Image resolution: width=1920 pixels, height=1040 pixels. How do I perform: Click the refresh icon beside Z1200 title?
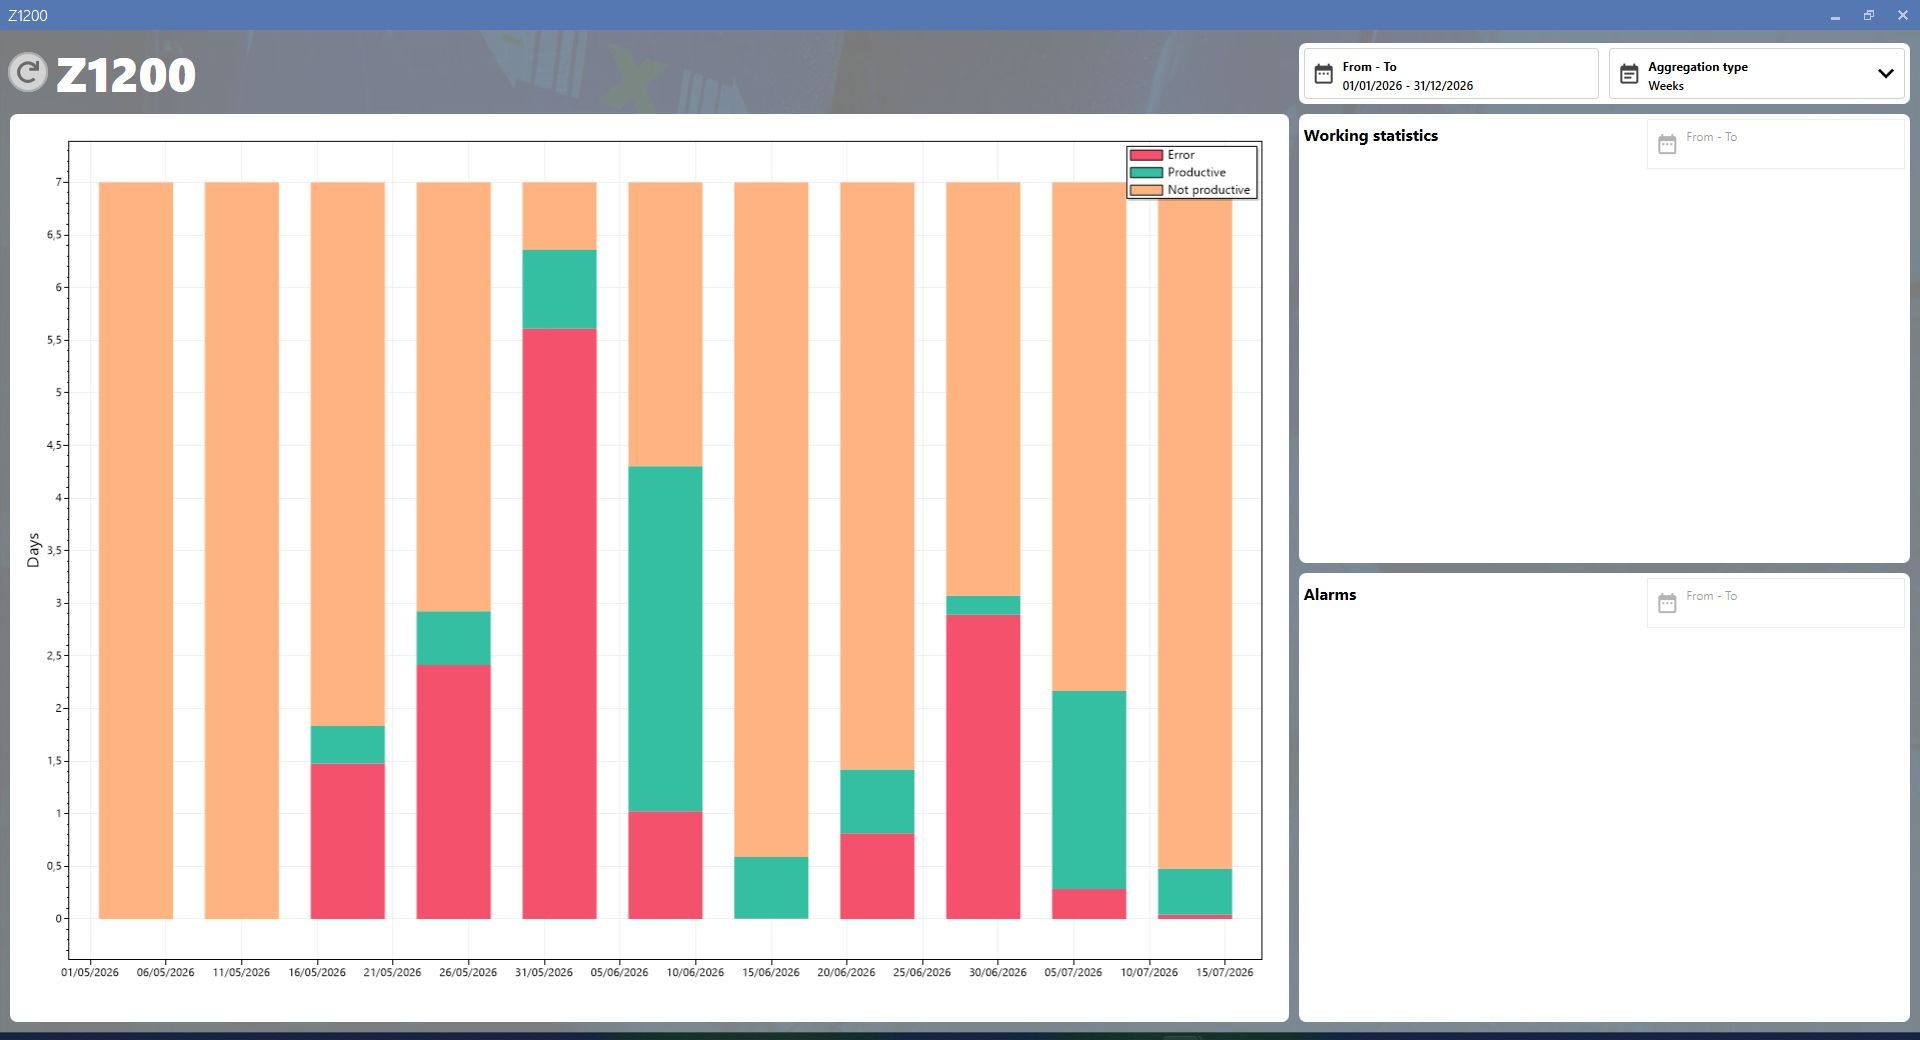coord(28,73)
